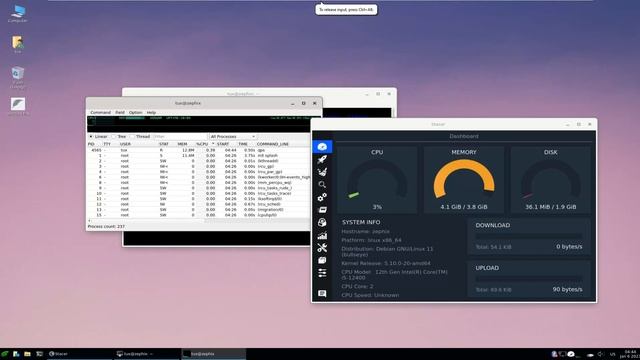Open the folder icon in the taskbar
640x360 pixels.
[27, 354]
